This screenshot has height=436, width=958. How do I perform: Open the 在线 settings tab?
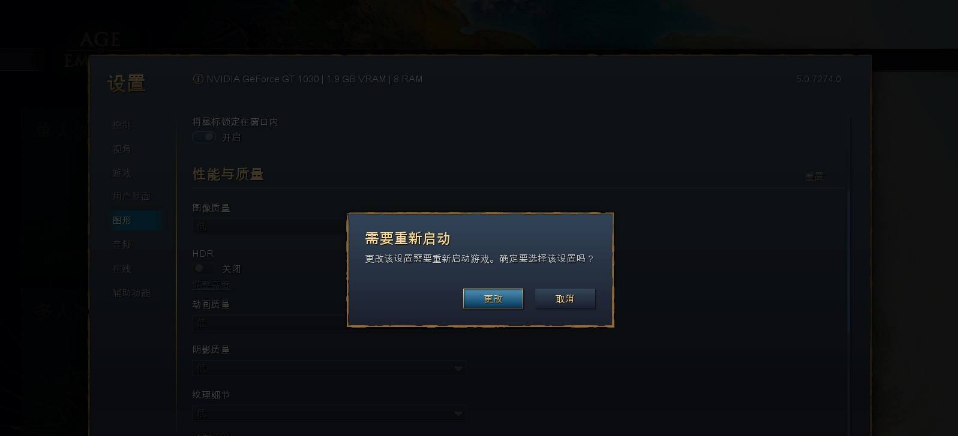(122, 269)
